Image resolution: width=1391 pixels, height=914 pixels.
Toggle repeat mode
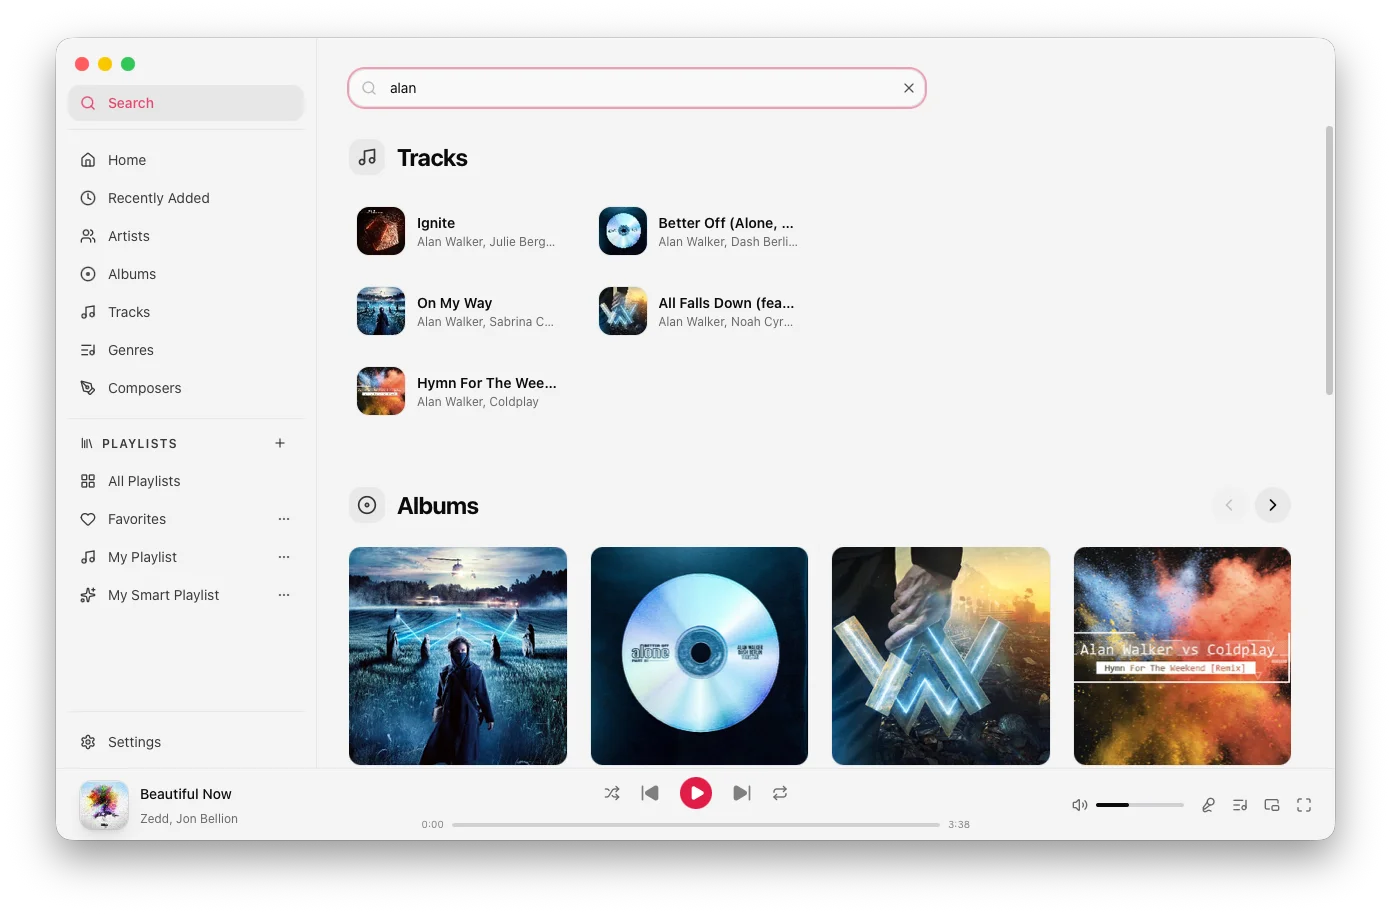click(780, 793)
